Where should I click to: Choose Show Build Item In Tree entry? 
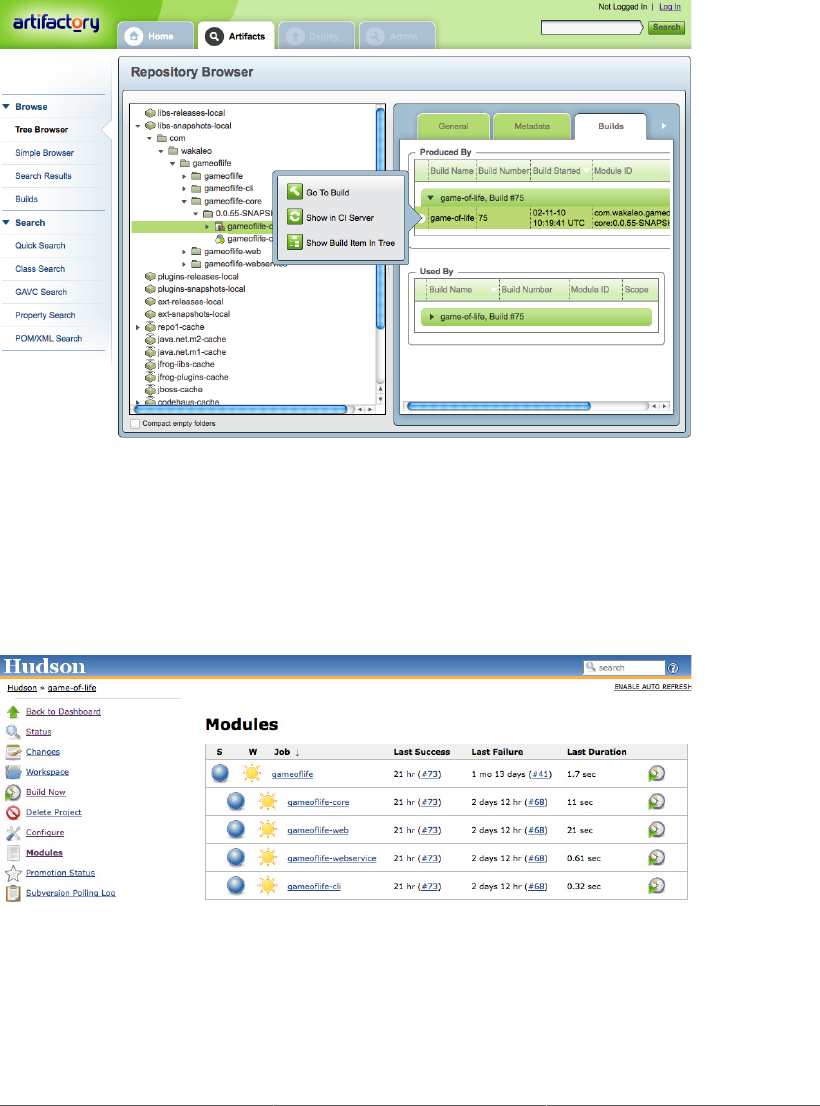tap(350, 243)
